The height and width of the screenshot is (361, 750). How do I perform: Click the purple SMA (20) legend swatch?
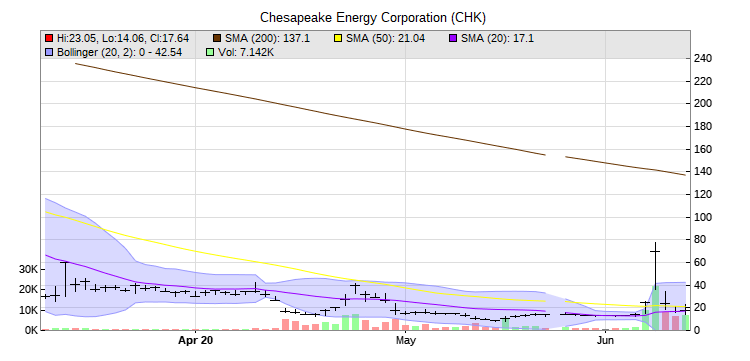coord(453,38)
